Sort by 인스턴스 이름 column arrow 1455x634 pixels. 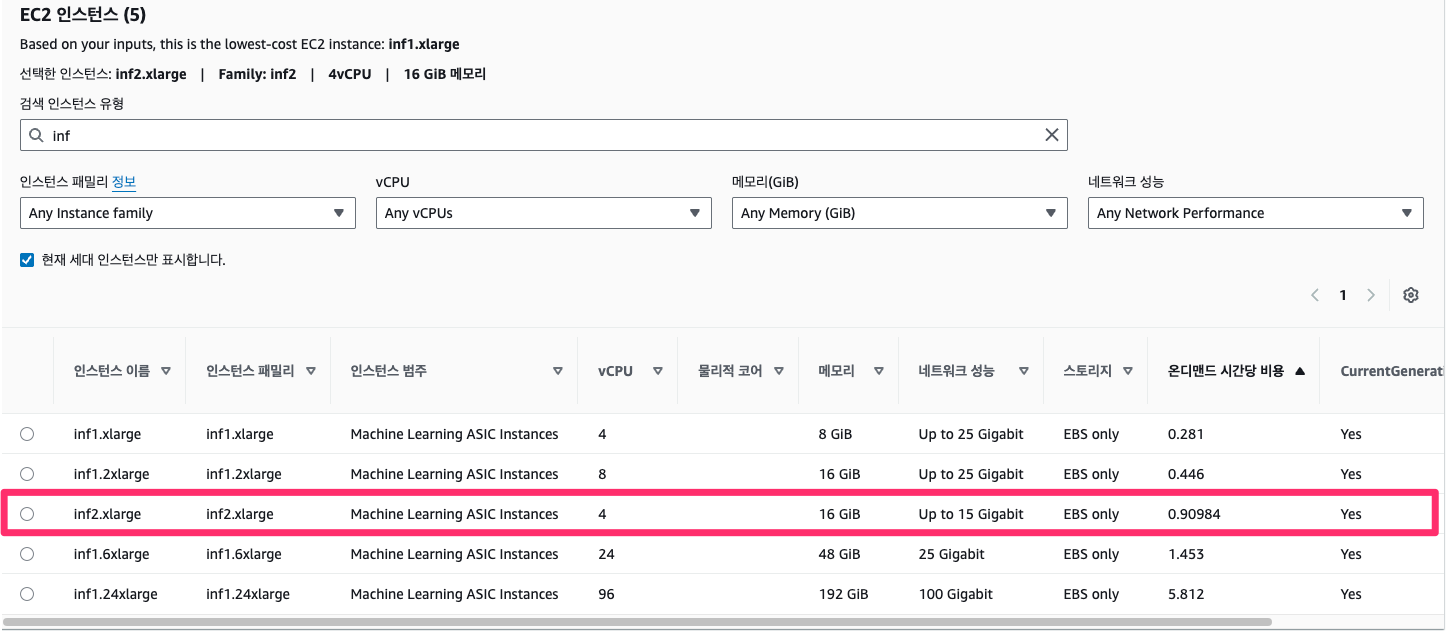pos(166,371)
